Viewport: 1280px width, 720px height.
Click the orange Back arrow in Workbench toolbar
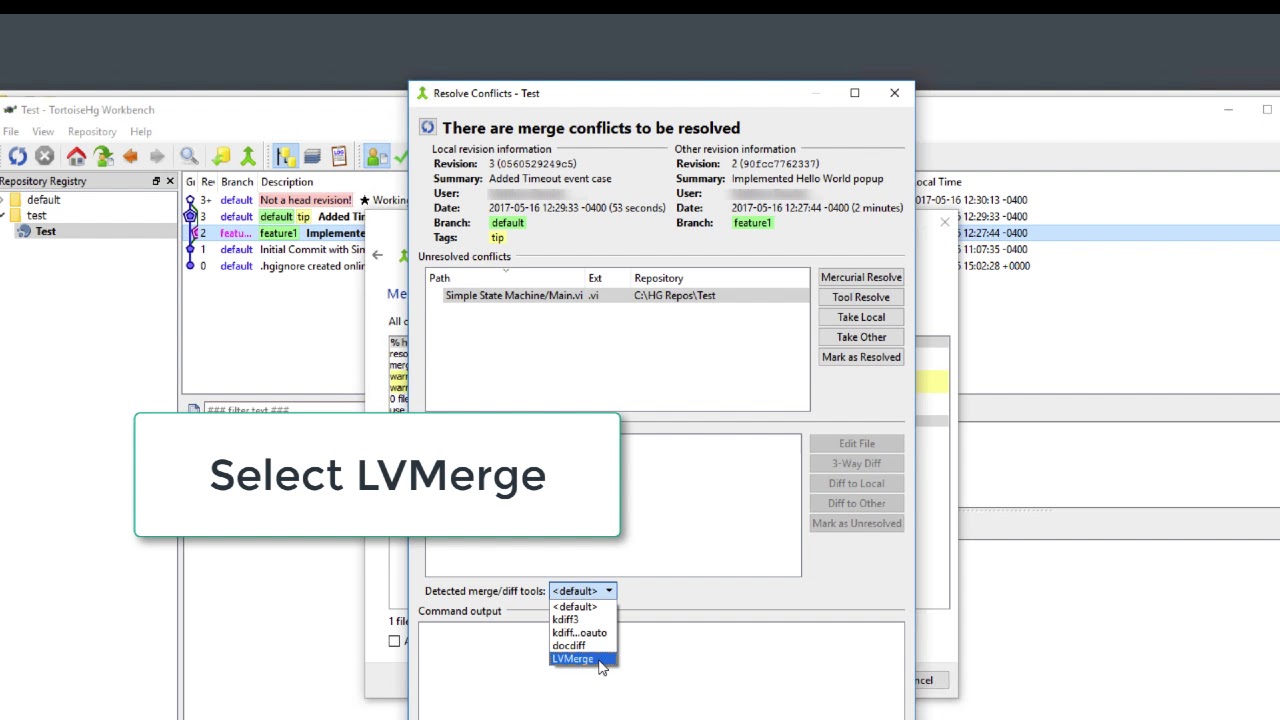[x=130, y=156]
